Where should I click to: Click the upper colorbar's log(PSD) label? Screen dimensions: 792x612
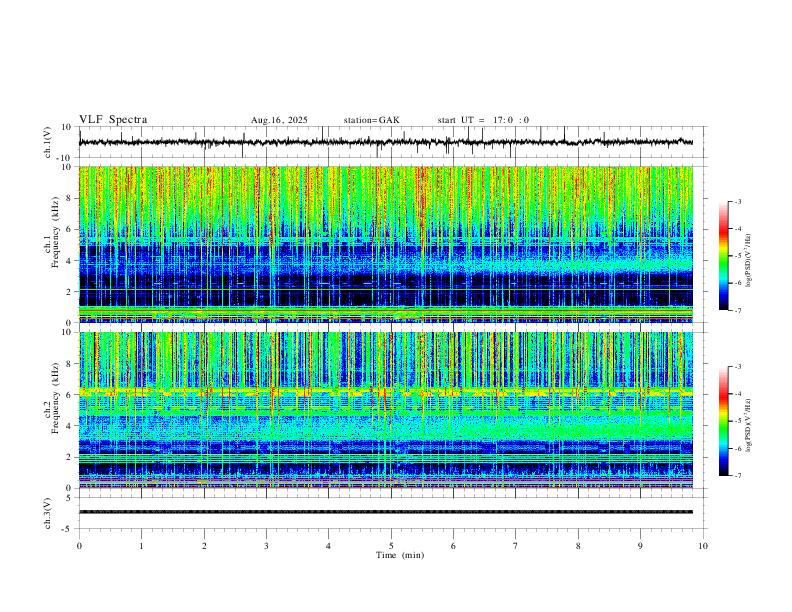tap(749, 261)
